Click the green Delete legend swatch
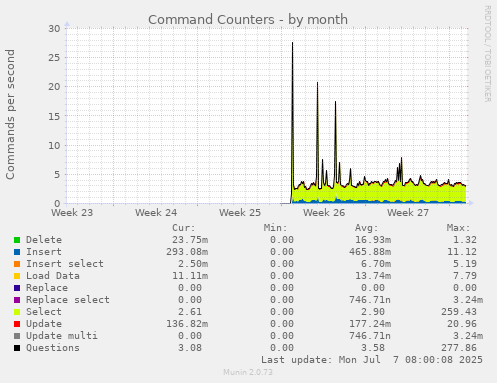 [17, 240]
